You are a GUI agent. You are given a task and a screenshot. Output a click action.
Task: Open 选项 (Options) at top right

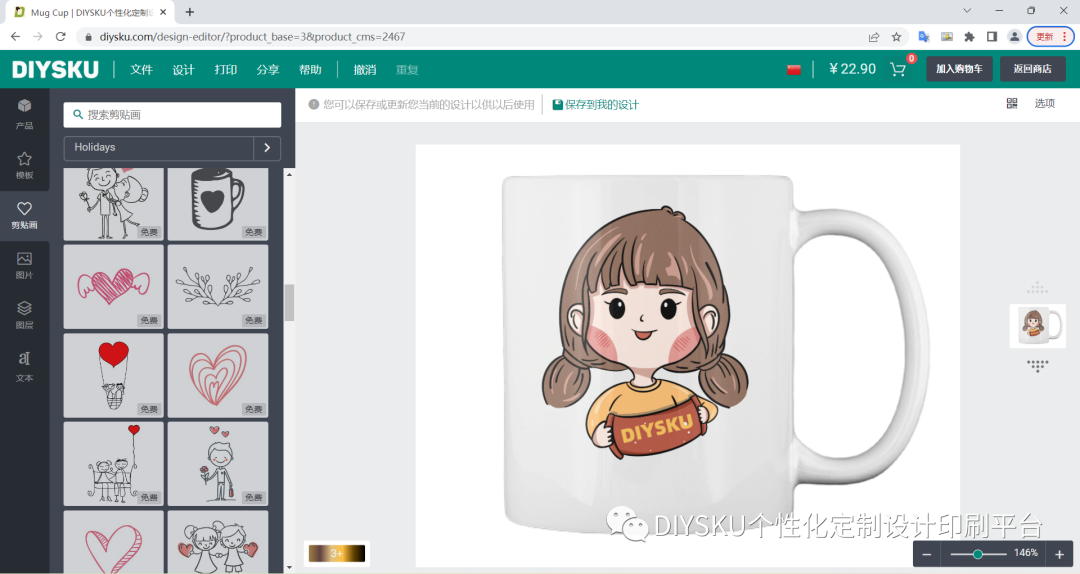tap(1044, 103)
